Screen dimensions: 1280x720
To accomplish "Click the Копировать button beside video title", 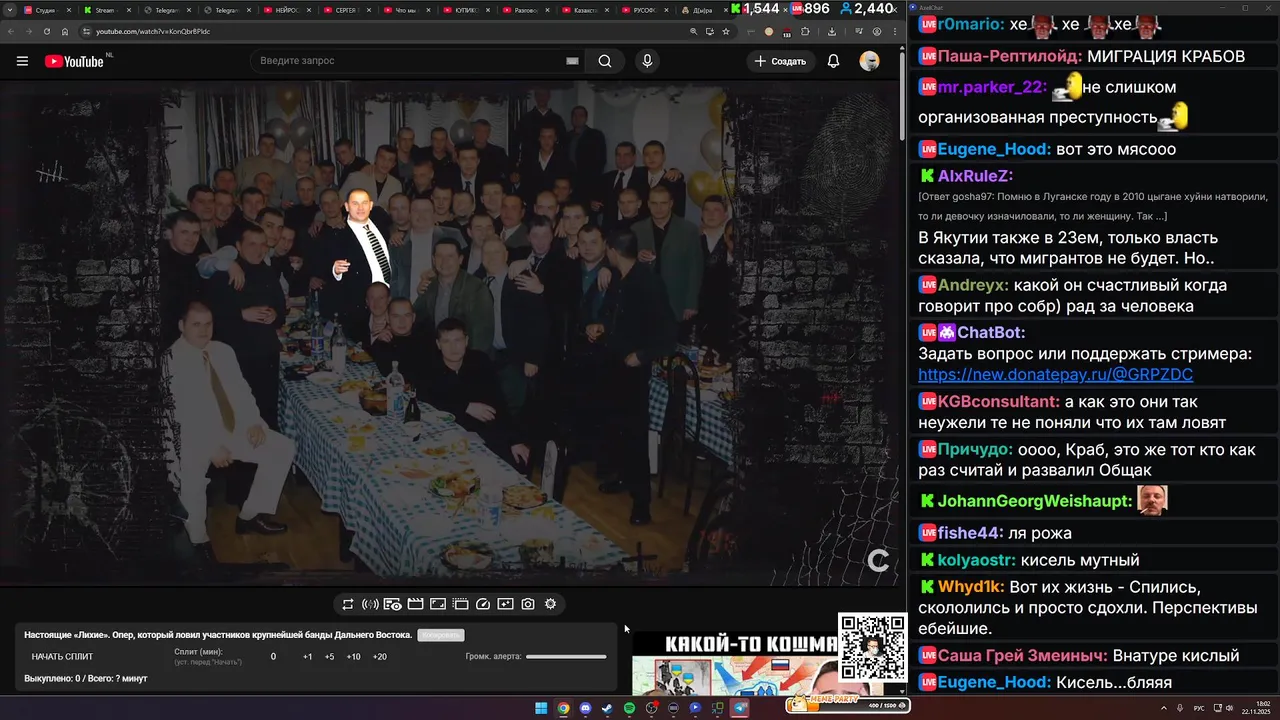I will pos(441,635).
